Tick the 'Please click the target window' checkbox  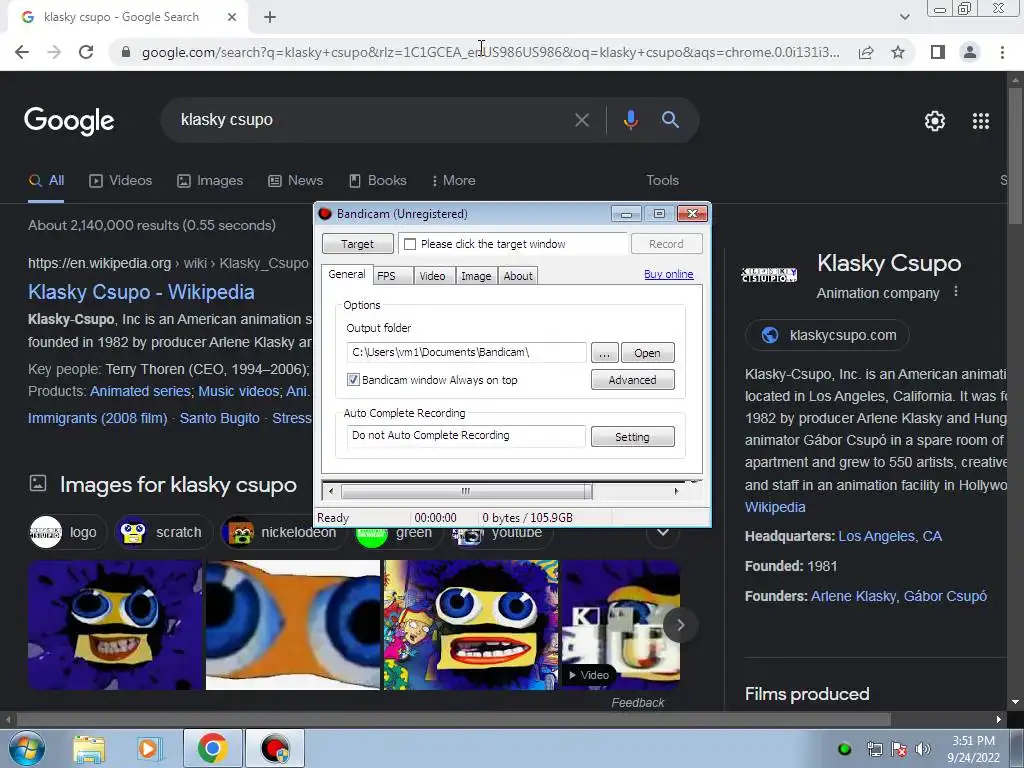coord(410,244)
